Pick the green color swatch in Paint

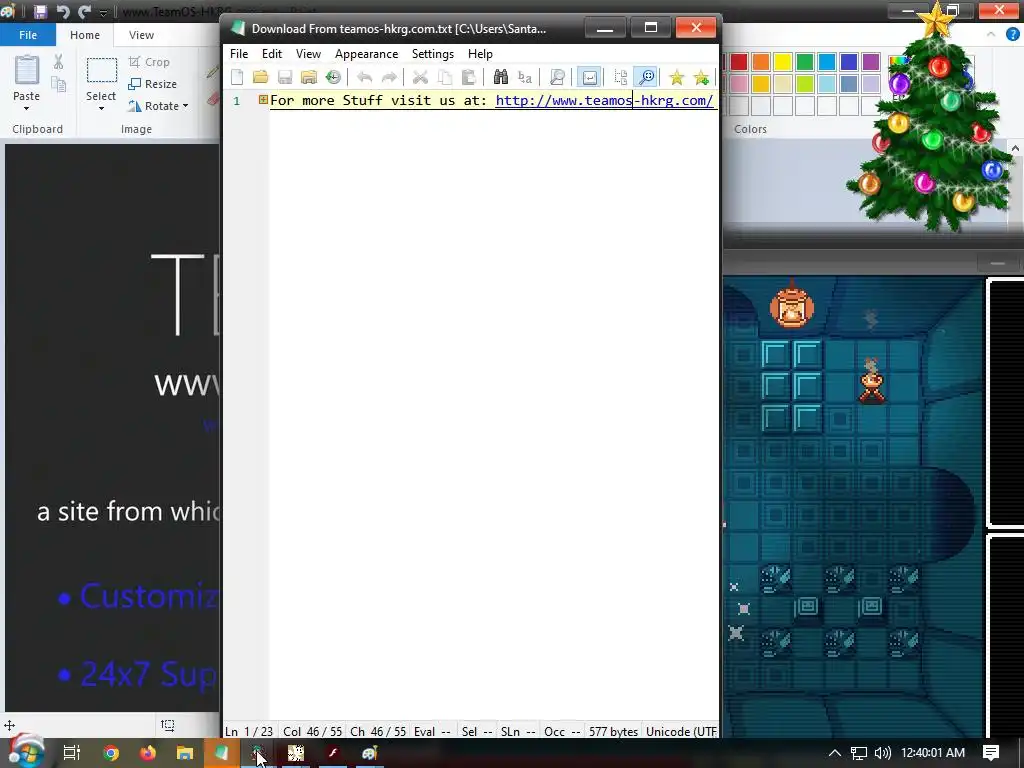tap(805, 61)
